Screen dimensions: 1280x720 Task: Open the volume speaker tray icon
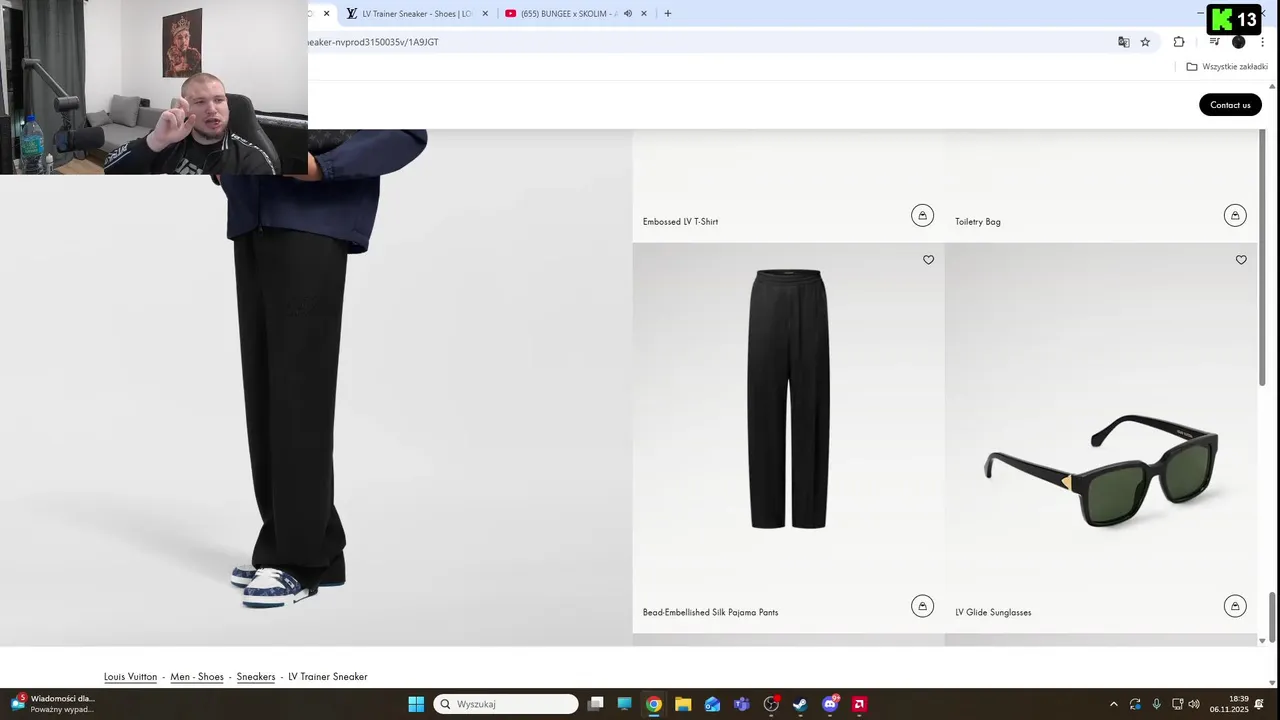coord(1194,704)
